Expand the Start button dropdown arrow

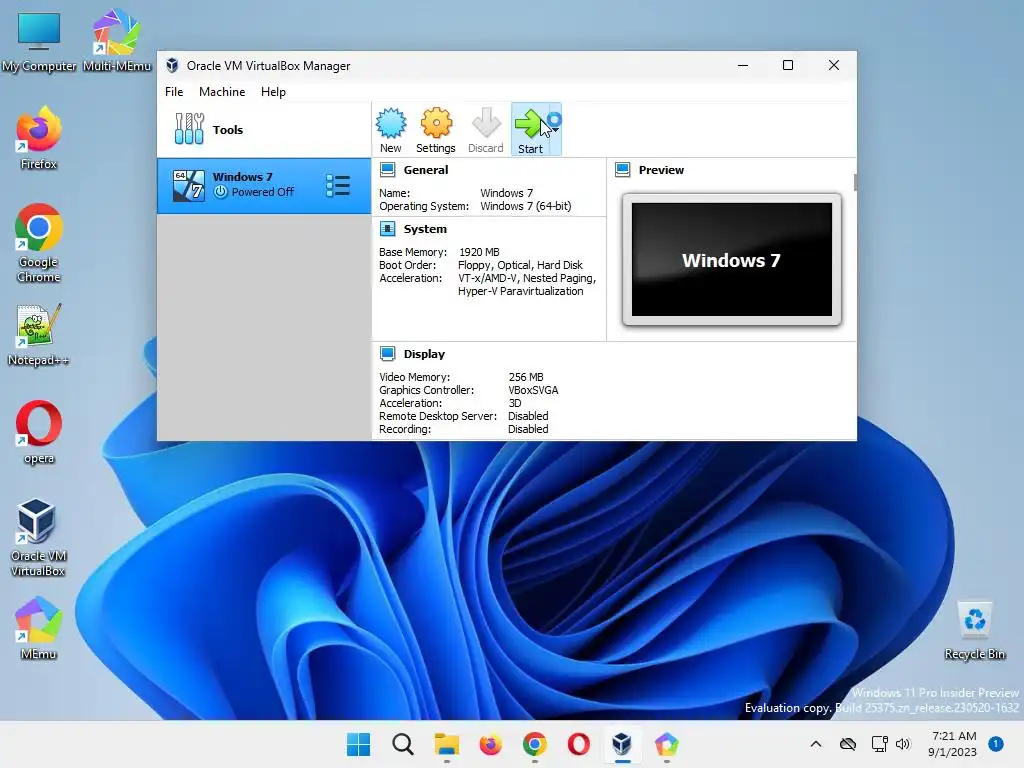[554, 129]
